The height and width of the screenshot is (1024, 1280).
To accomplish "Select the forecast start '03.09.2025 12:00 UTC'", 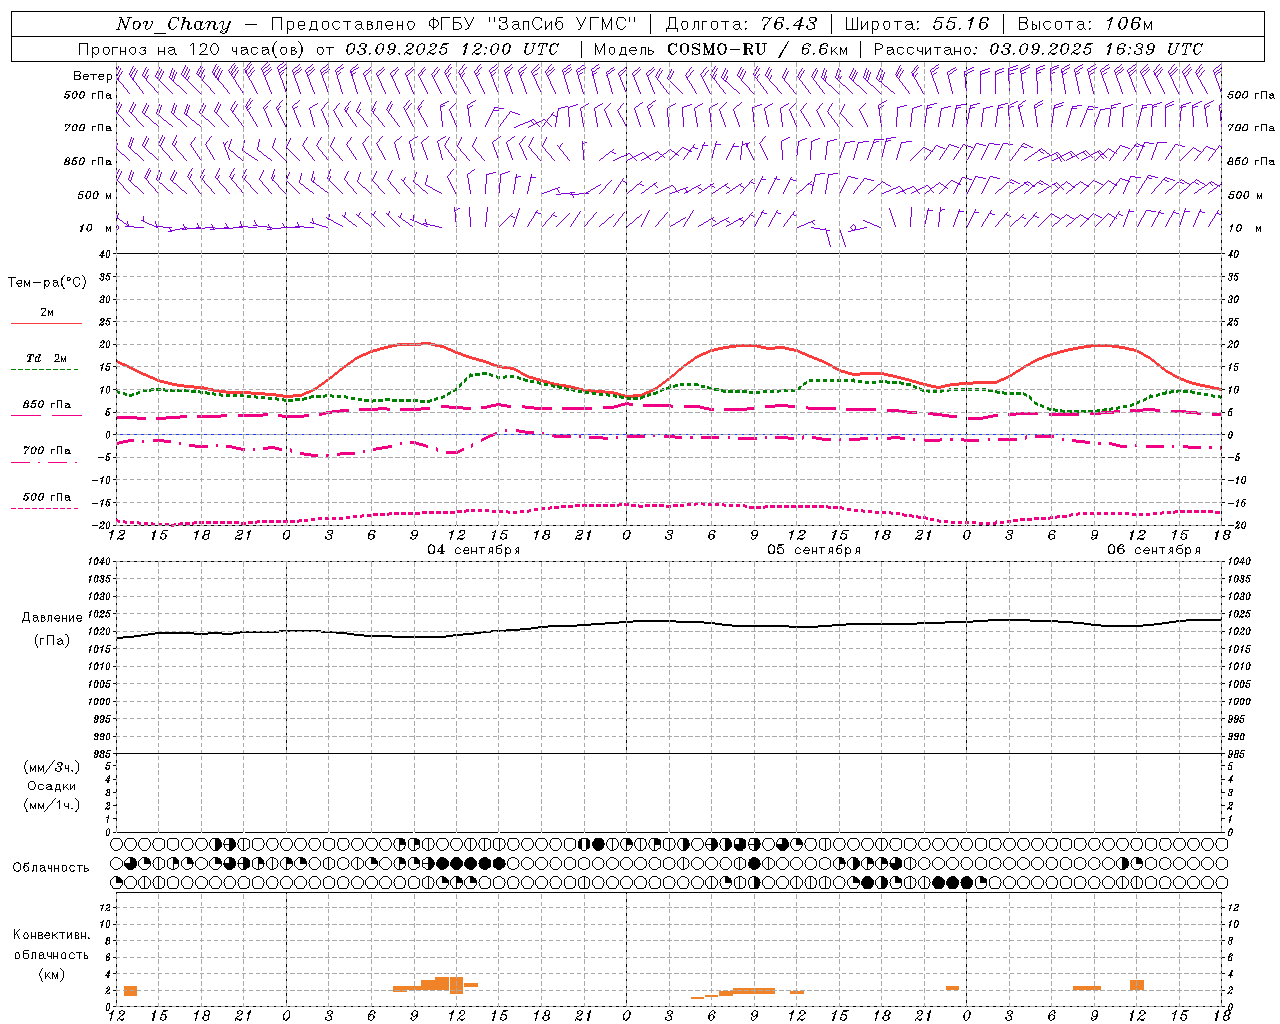I will (452, 49).
